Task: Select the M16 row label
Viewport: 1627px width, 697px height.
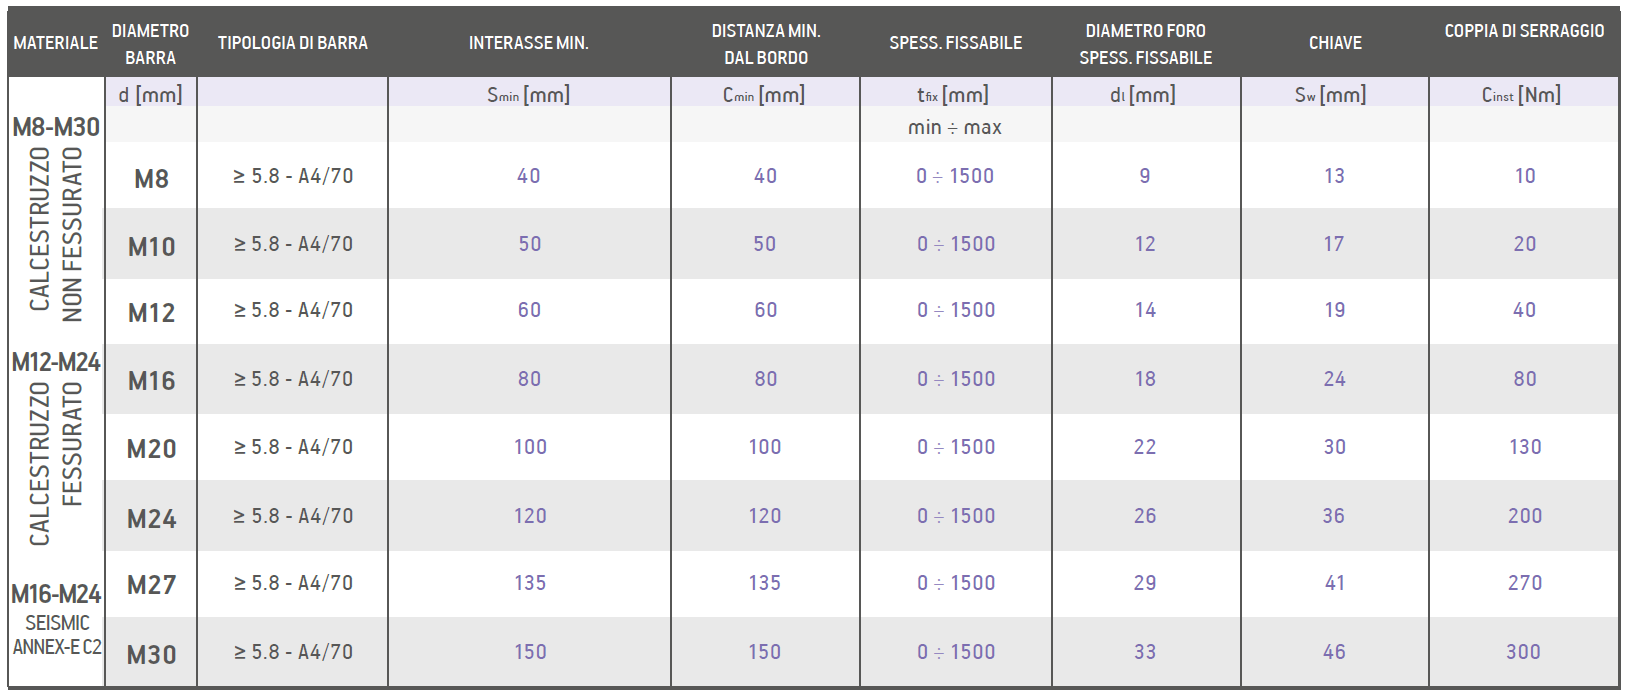Action: coord(151,381)
